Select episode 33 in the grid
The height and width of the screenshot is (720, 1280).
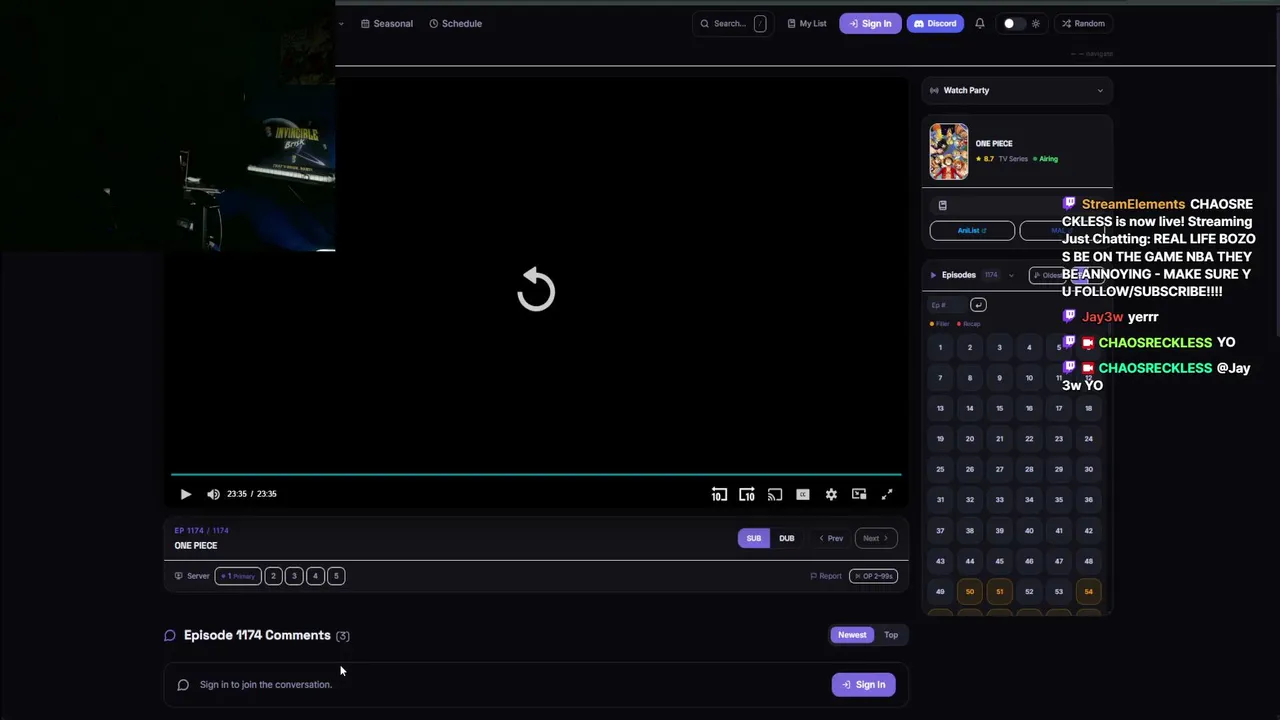(999, 500)
